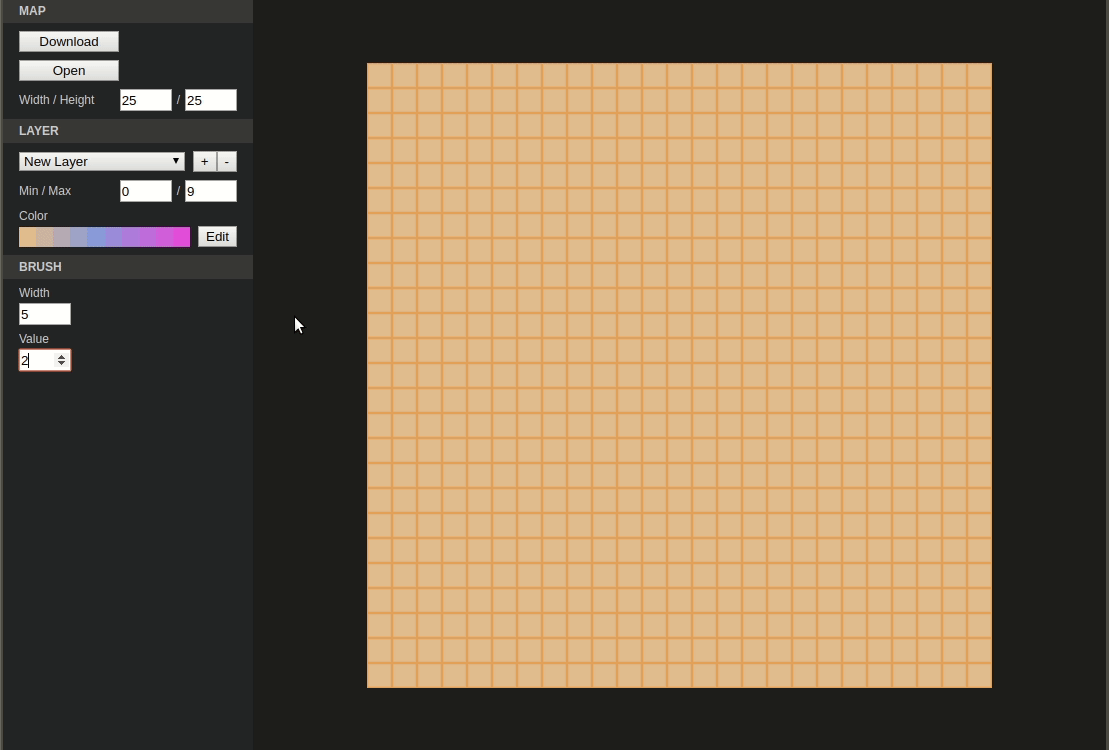
Task: Click the Open map button
Action: (69, 71)
